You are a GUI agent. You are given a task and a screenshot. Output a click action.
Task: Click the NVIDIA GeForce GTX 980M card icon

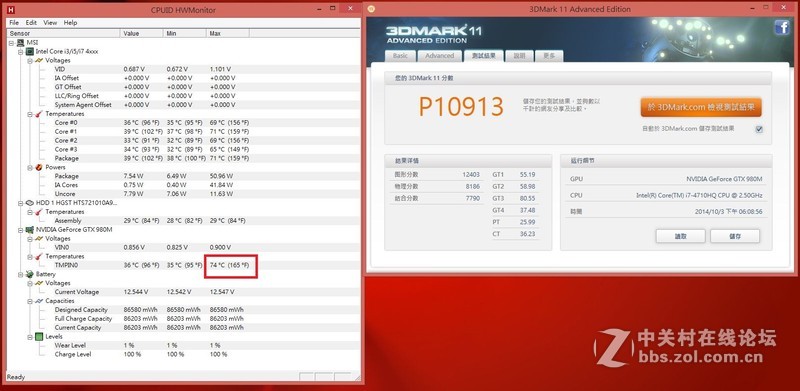(x=30, y=230)
